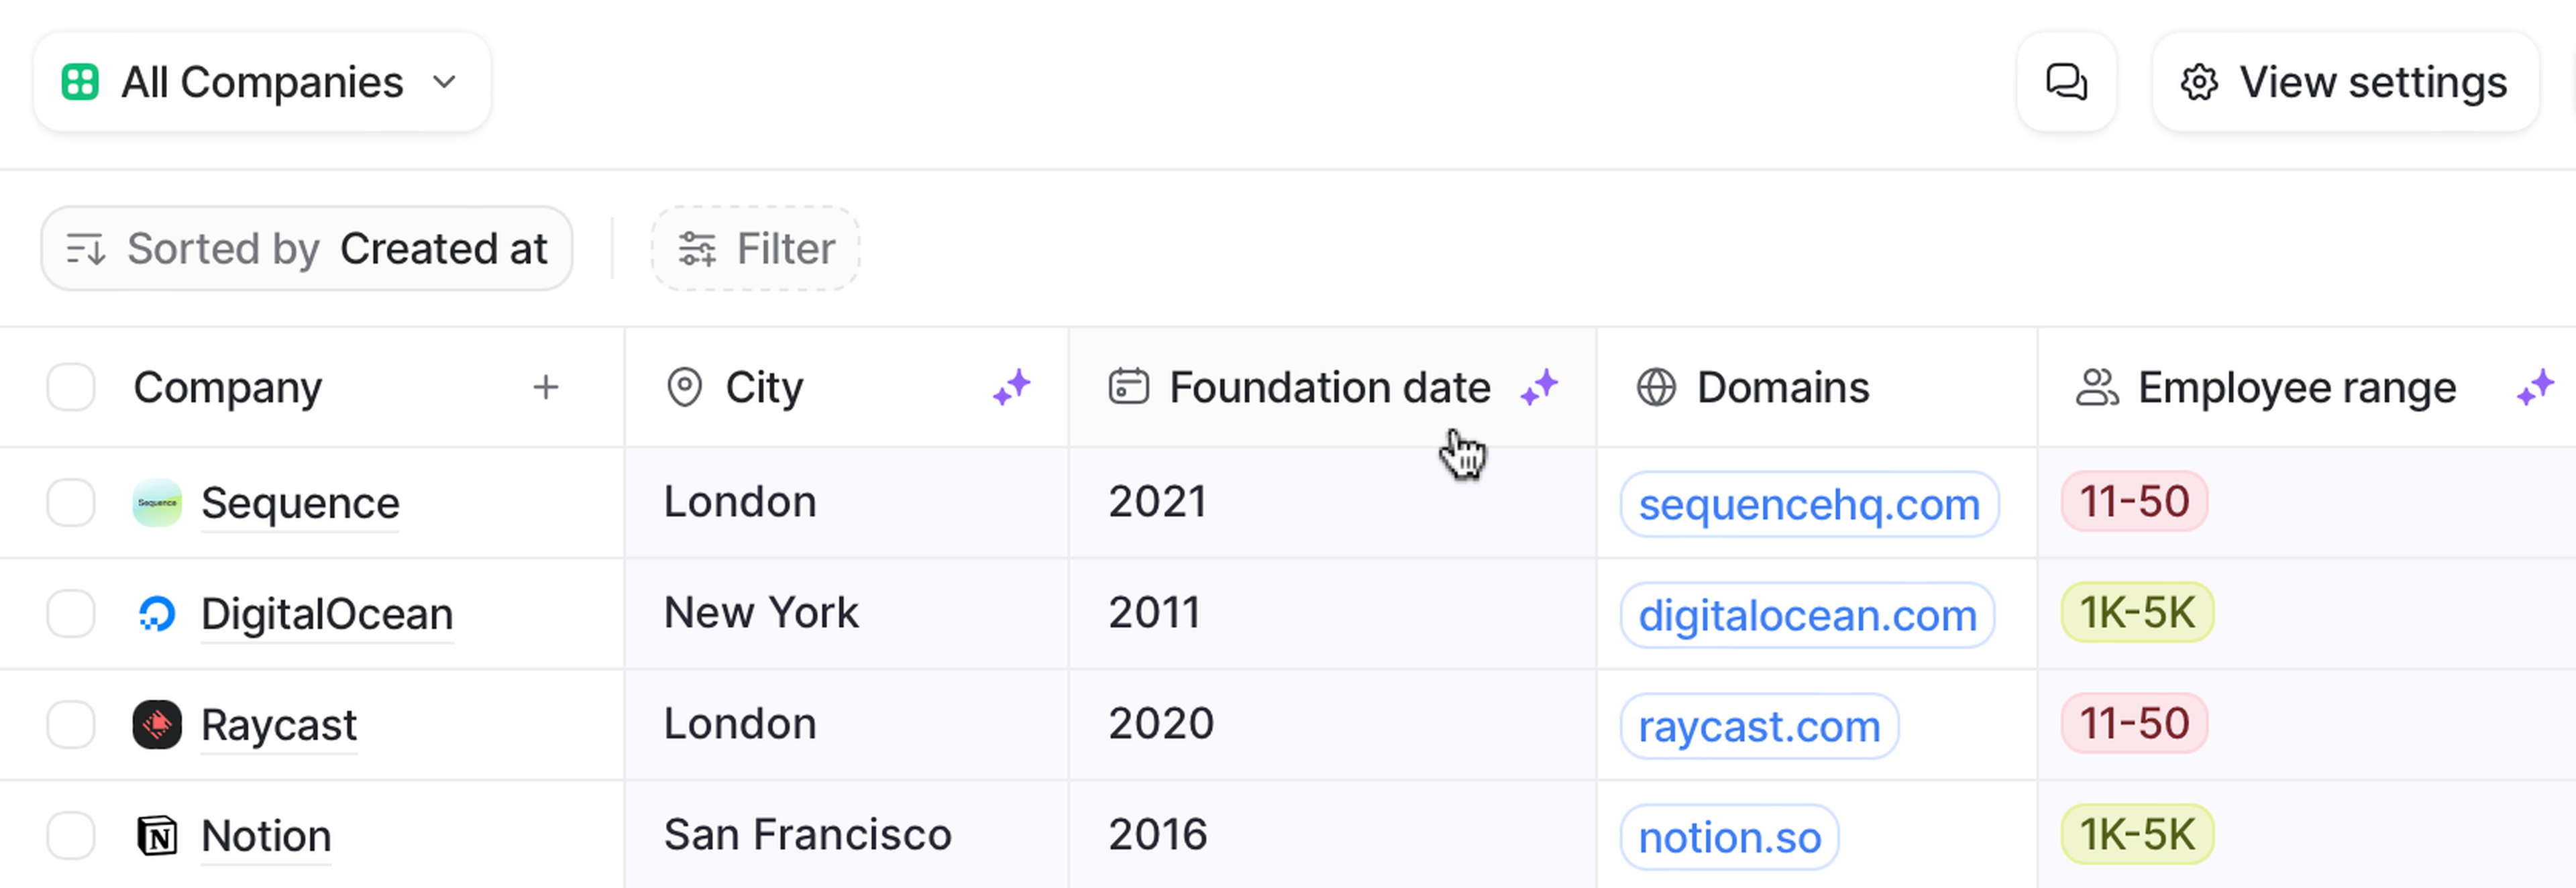This screenshot has width=2576, height=888.
Task: Click the sparkle icon beside Employee range
Action: (2535, 387)
